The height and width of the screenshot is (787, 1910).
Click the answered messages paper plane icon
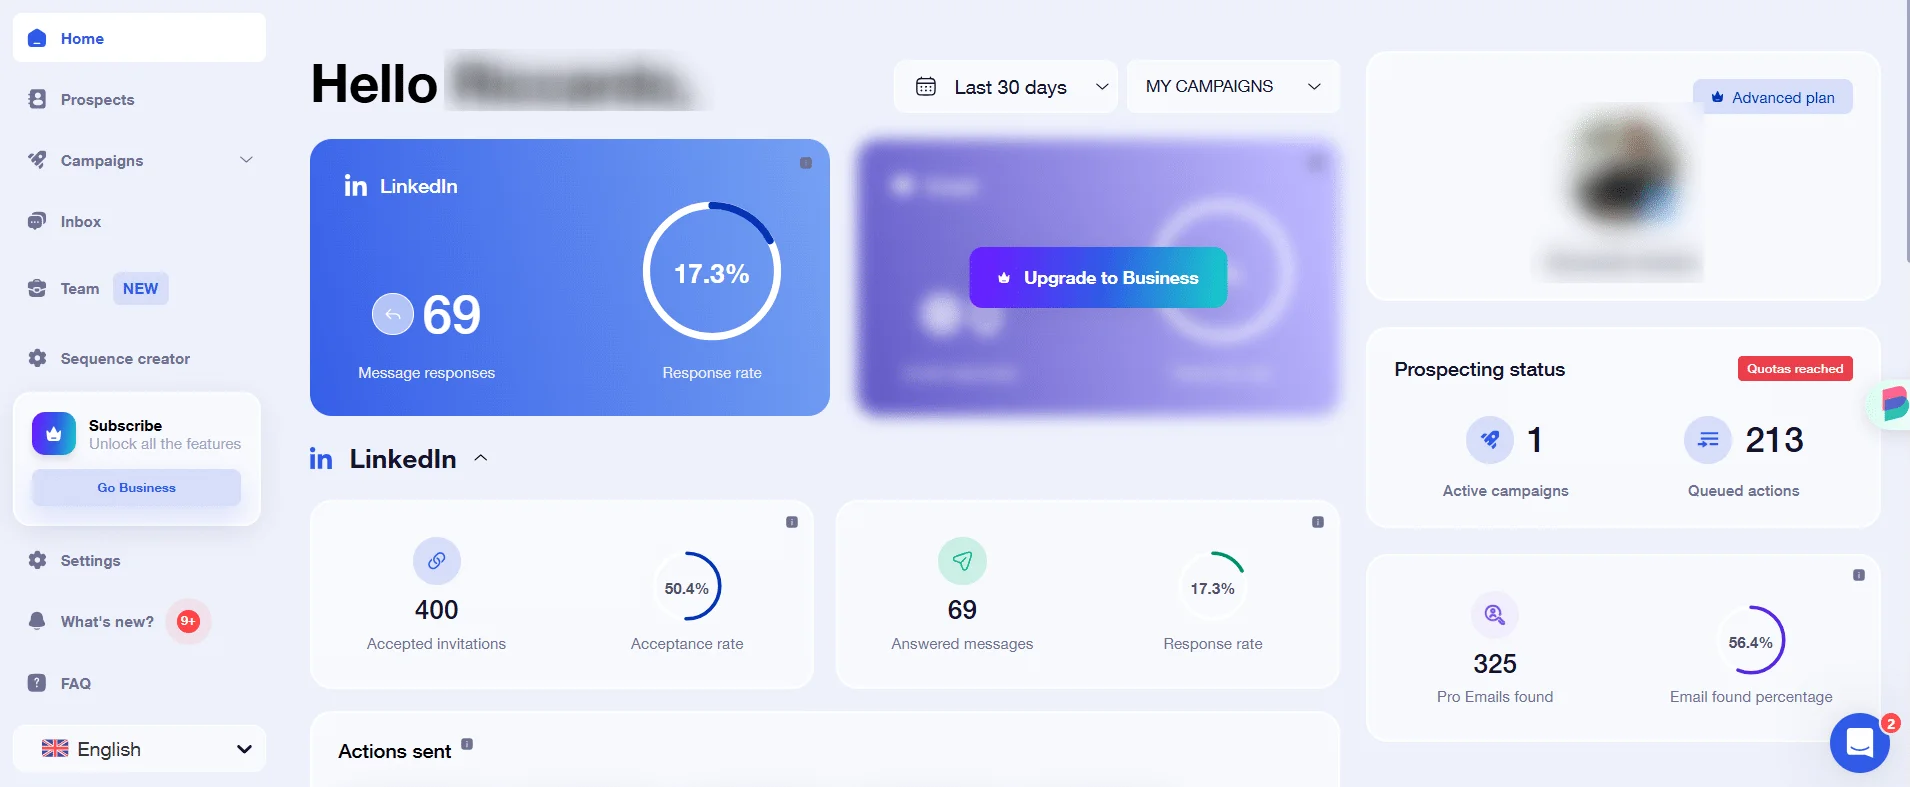[x=962, y=561]
